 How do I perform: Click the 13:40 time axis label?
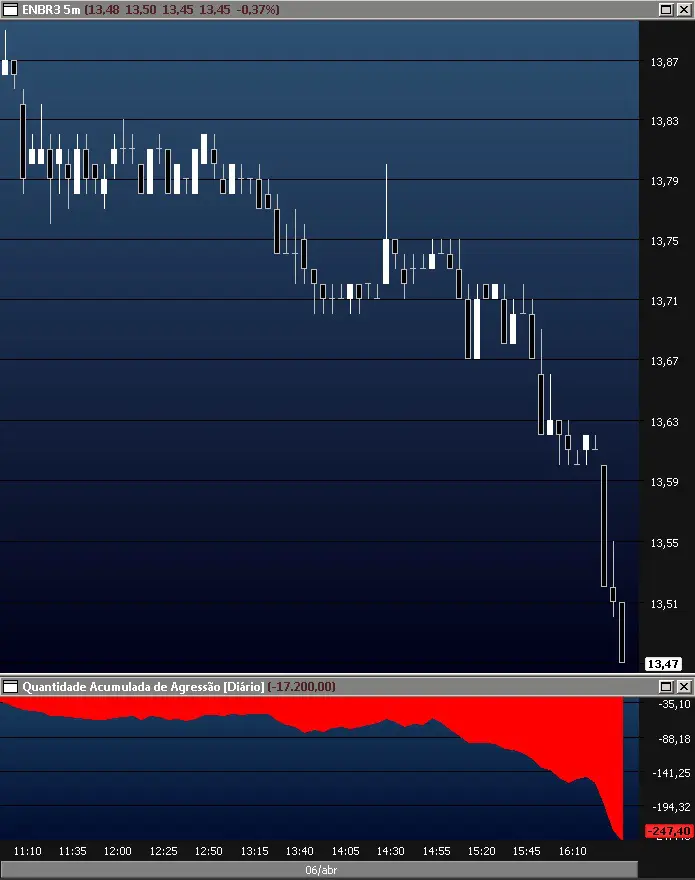point(299,851)
